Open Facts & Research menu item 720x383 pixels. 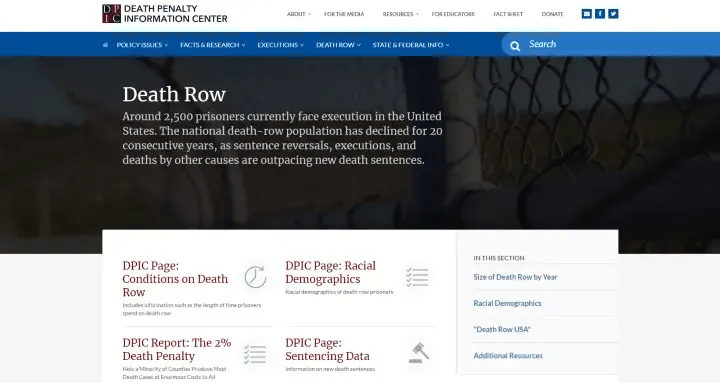[210, 45]
